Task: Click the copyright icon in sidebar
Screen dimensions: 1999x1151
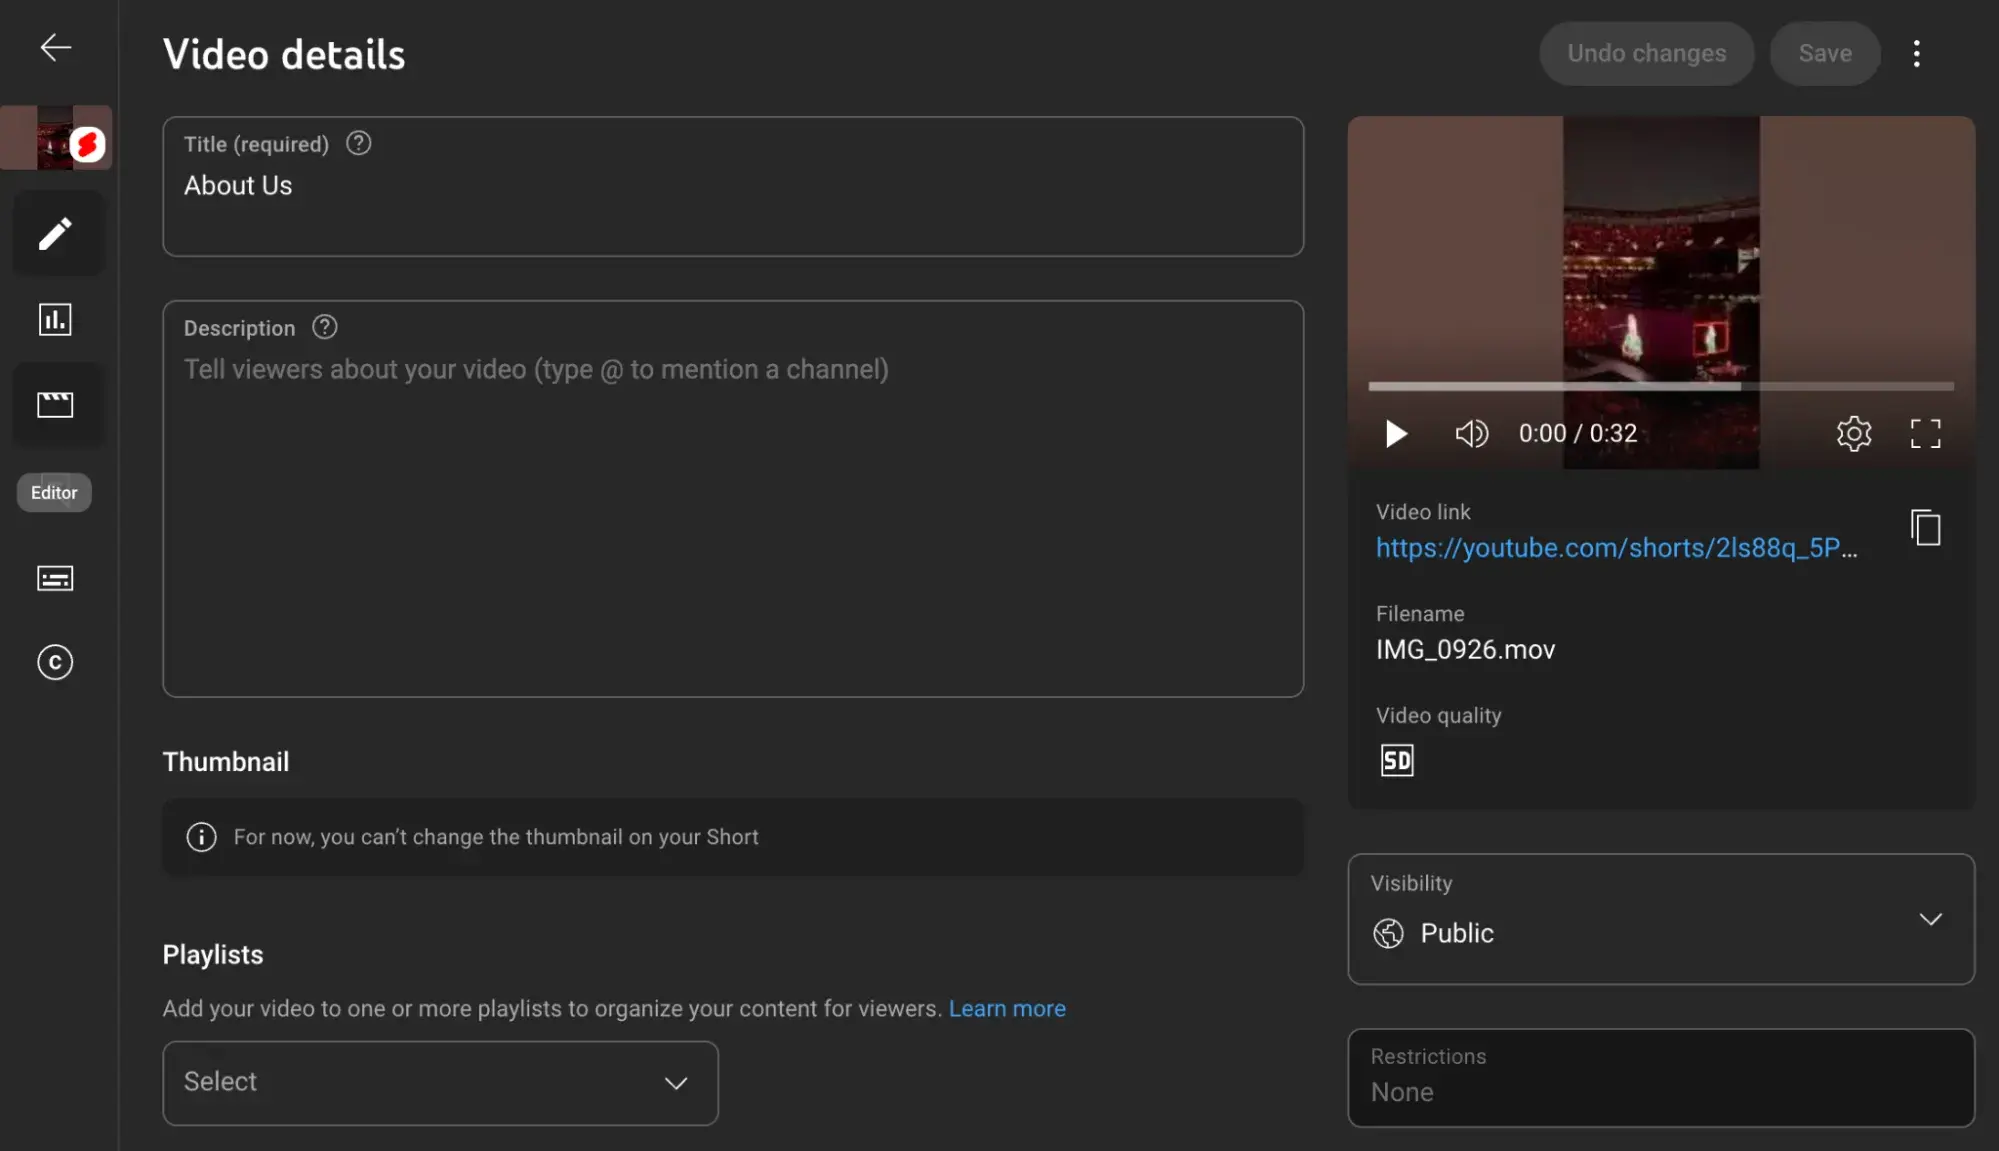Action: 55,662
